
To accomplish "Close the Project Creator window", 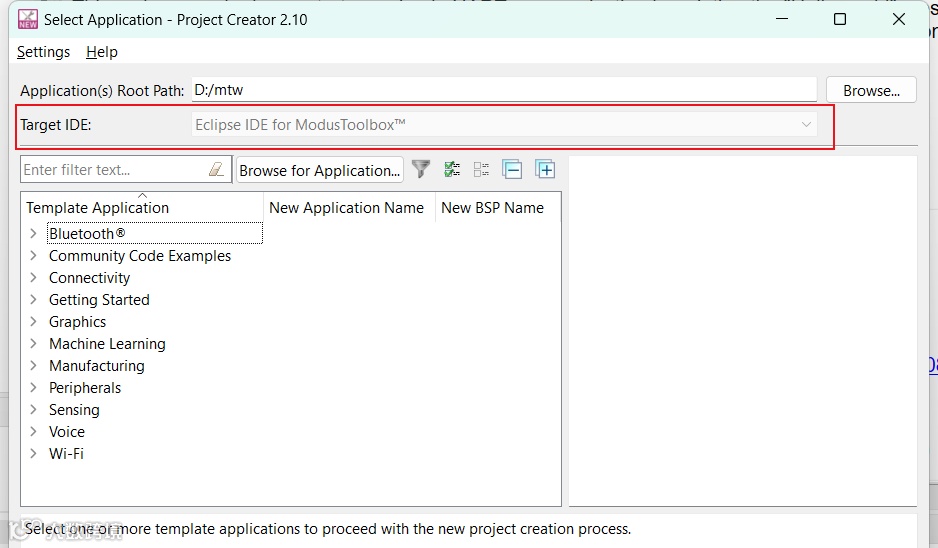I will [x=899, y=19].
